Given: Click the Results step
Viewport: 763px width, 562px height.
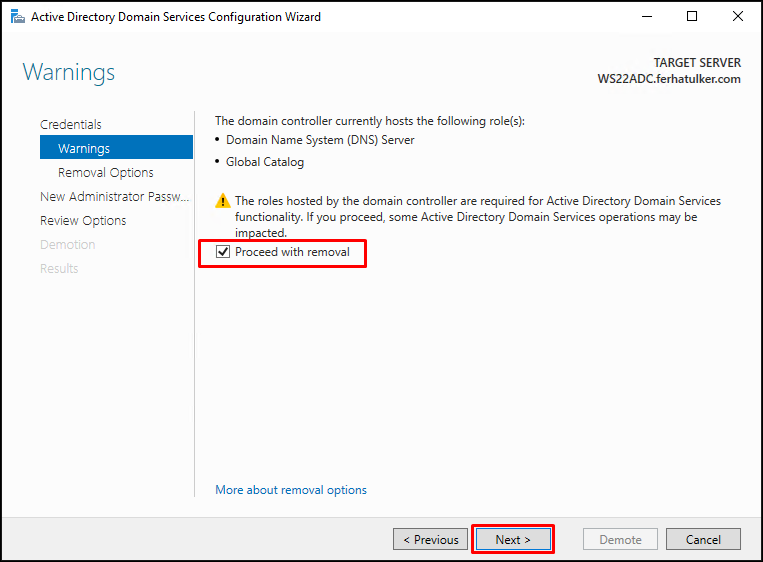Looking at the screenshot, I should (x=59, y=269).
